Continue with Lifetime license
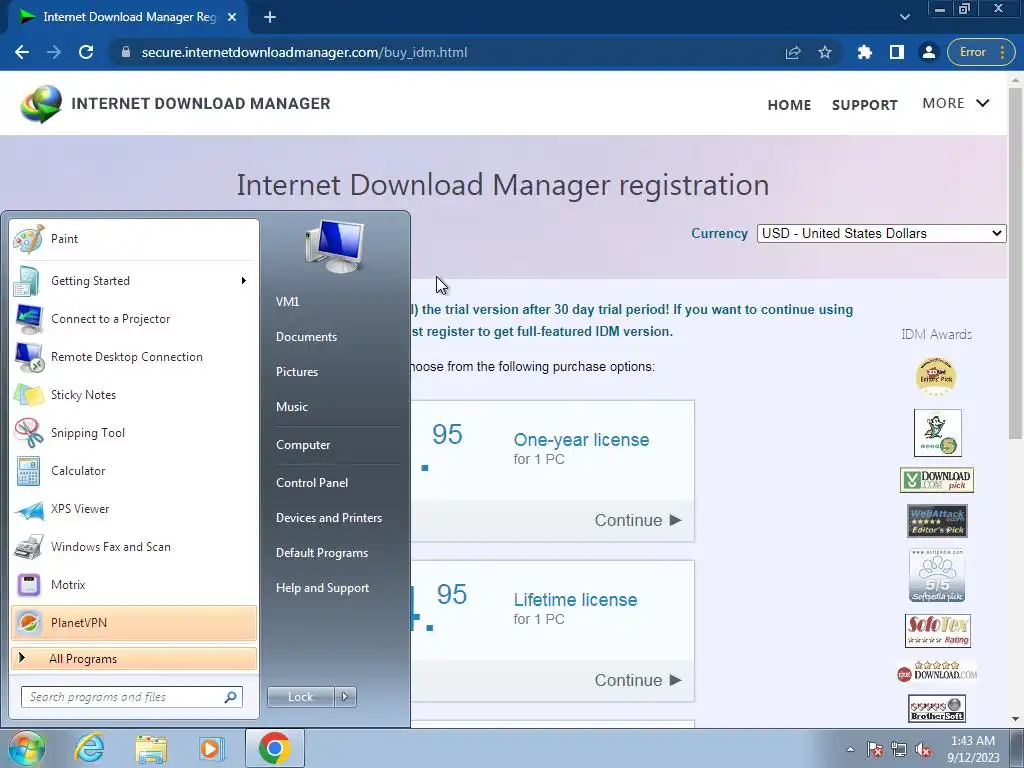This screenshot has height=768, width=1024. point(637,680)
